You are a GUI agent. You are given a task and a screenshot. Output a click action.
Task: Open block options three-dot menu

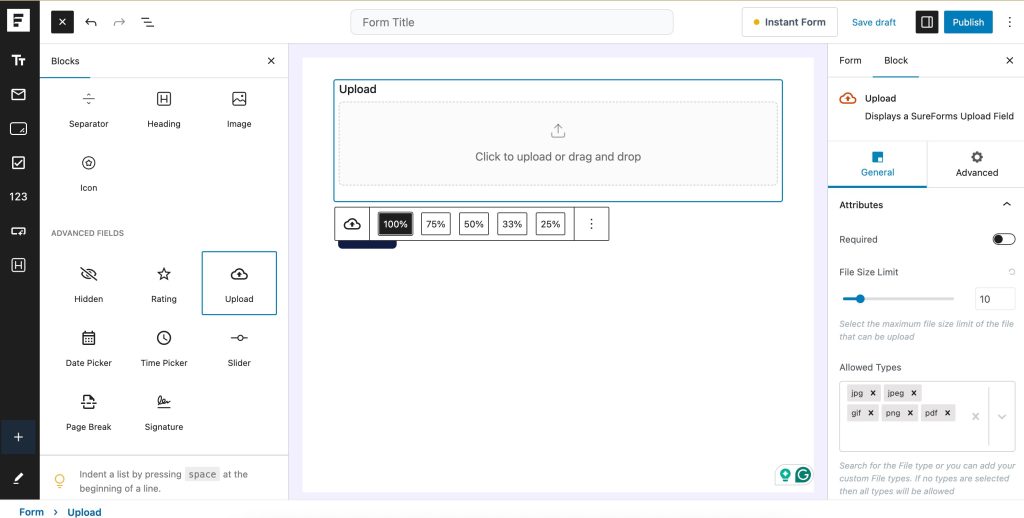click(591, 224)
